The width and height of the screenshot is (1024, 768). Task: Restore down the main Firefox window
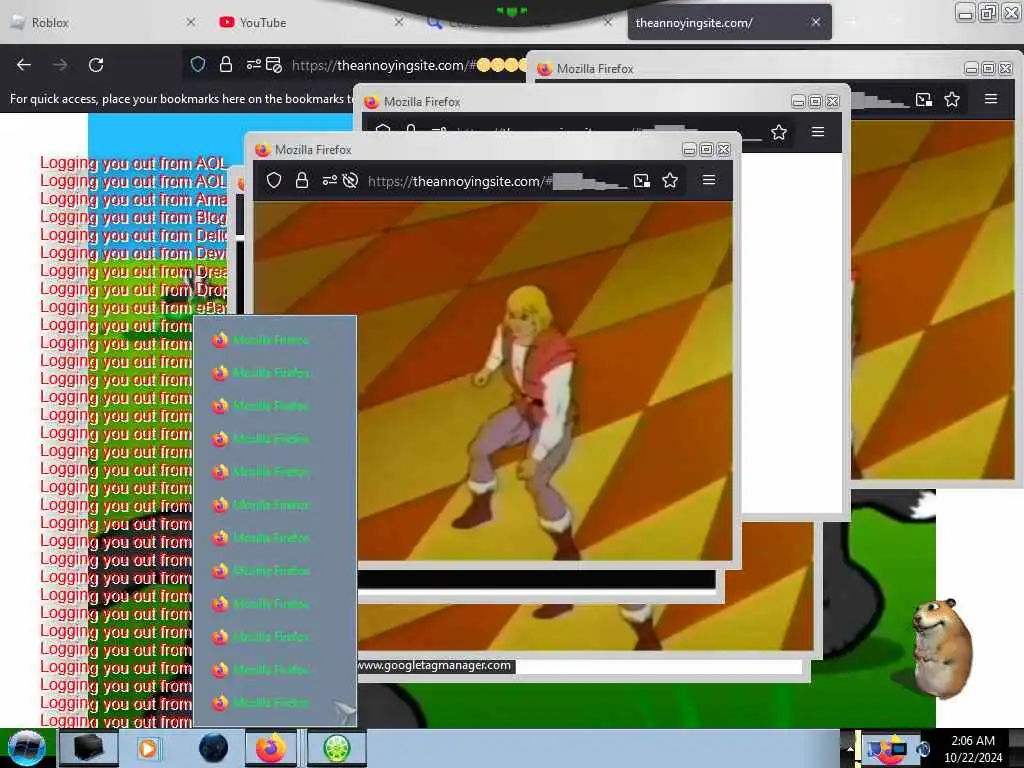pos(988,12)
